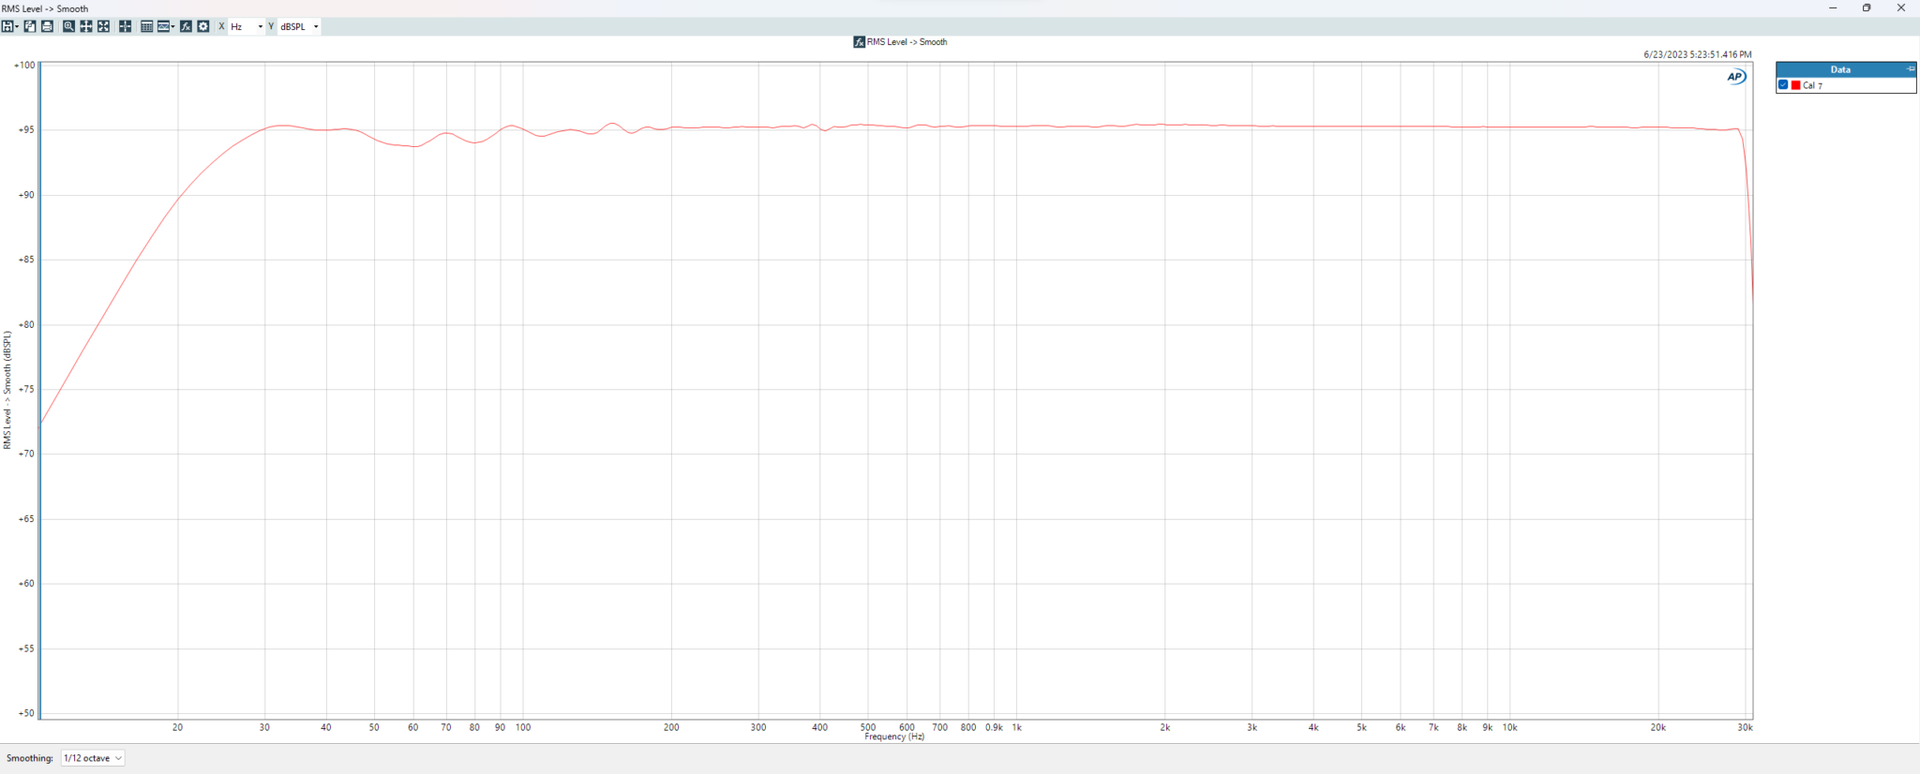Click the AP logo in the graph
Image resolution: width=1920 pixels, height=774 pixels.
click(x=1736, y=77)
